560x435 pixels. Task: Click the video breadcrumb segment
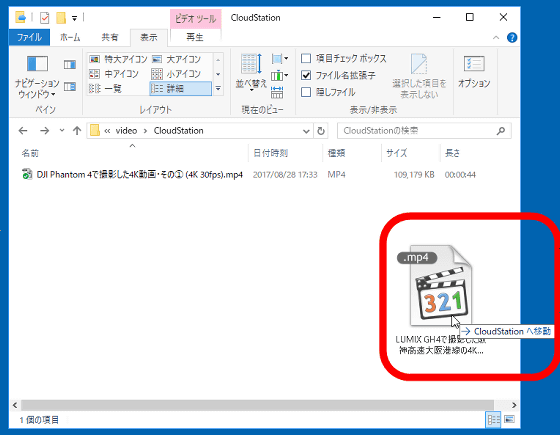(x=126, y=131)
